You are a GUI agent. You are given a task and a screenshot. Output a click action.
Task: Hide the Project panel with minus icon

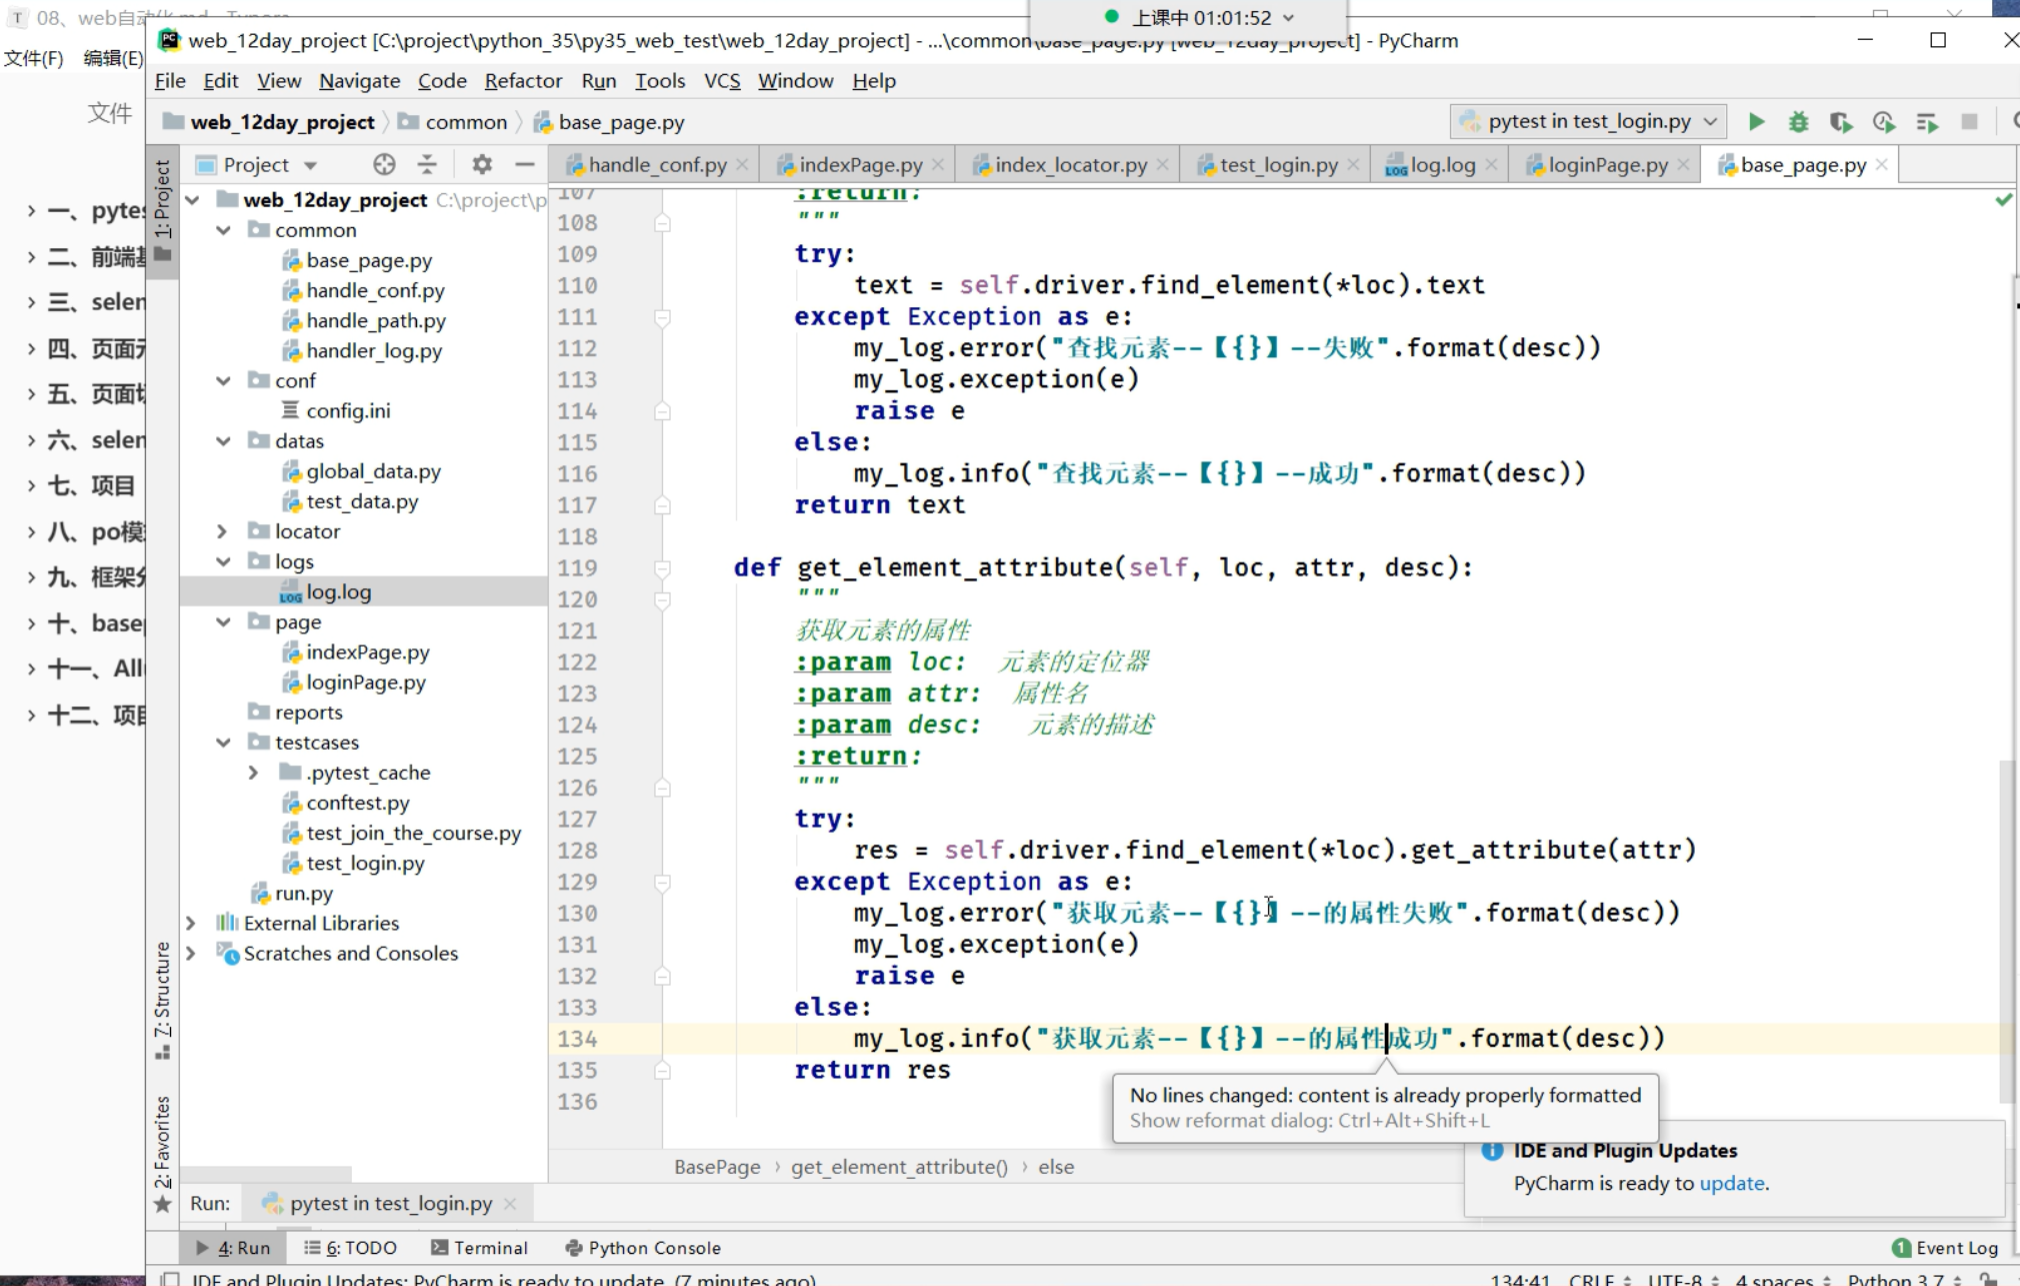point(525,165)
